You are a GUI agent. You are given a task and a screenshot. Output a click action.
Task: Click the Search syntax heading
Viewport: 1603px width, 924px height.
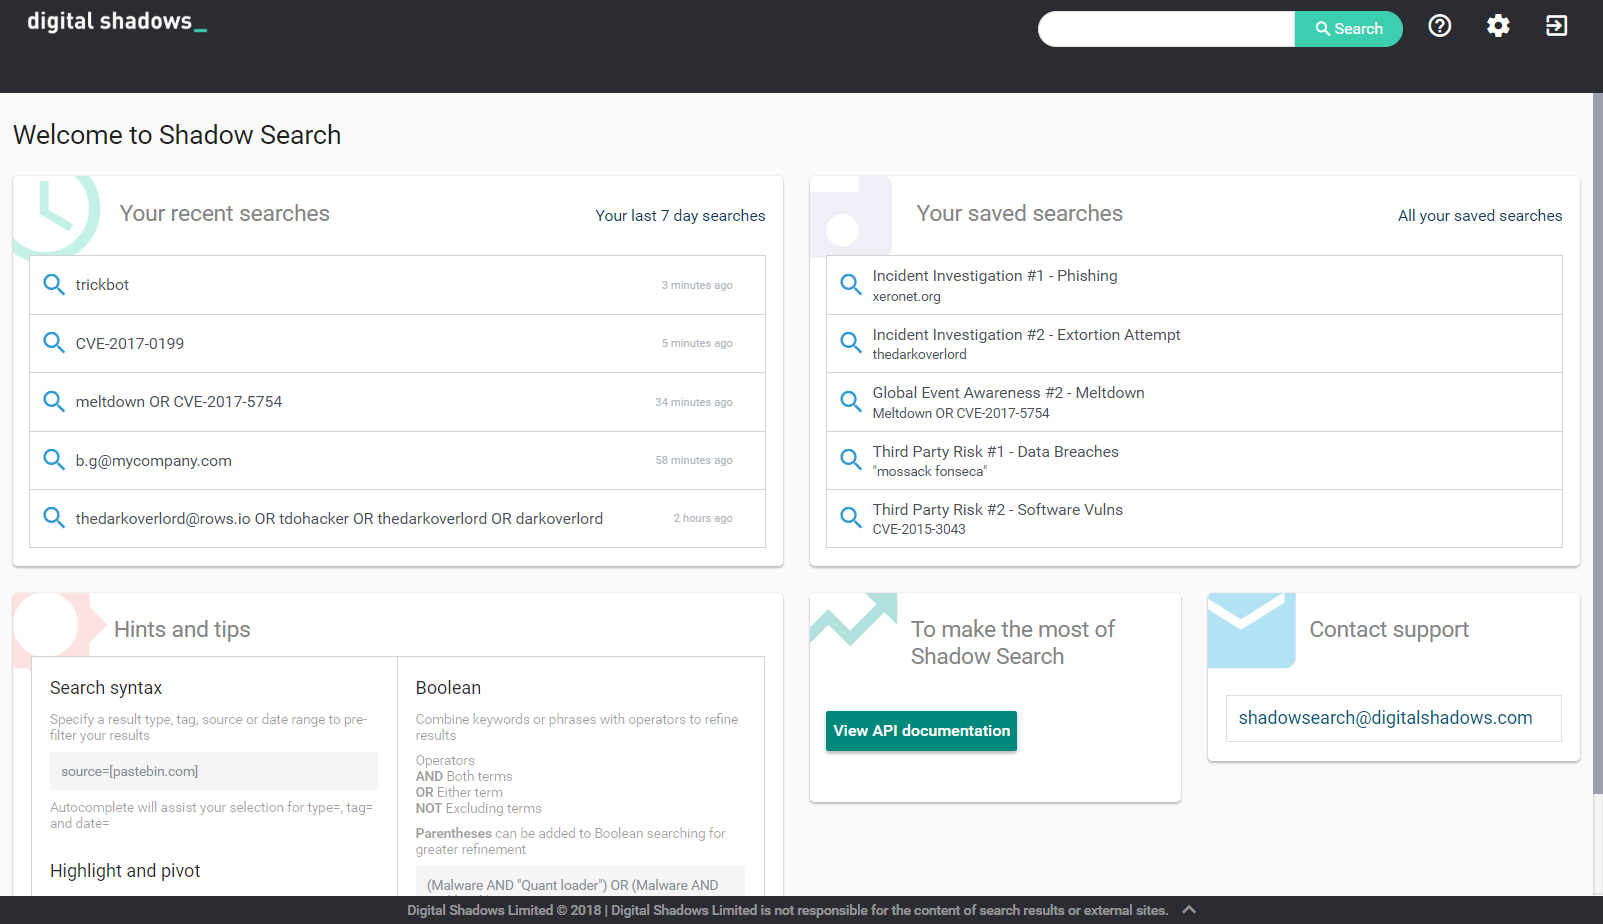[106, 688]
